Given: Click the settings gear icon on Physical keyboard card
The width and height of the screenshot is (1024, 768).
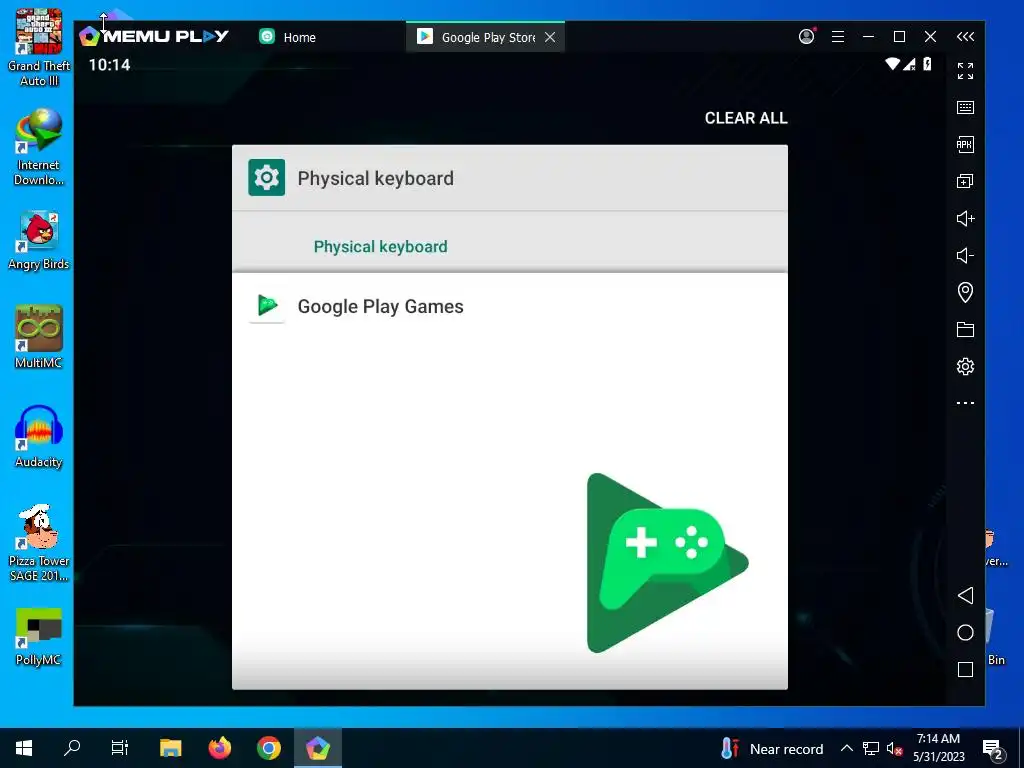Looking at the screenshot, I should 266,177.
